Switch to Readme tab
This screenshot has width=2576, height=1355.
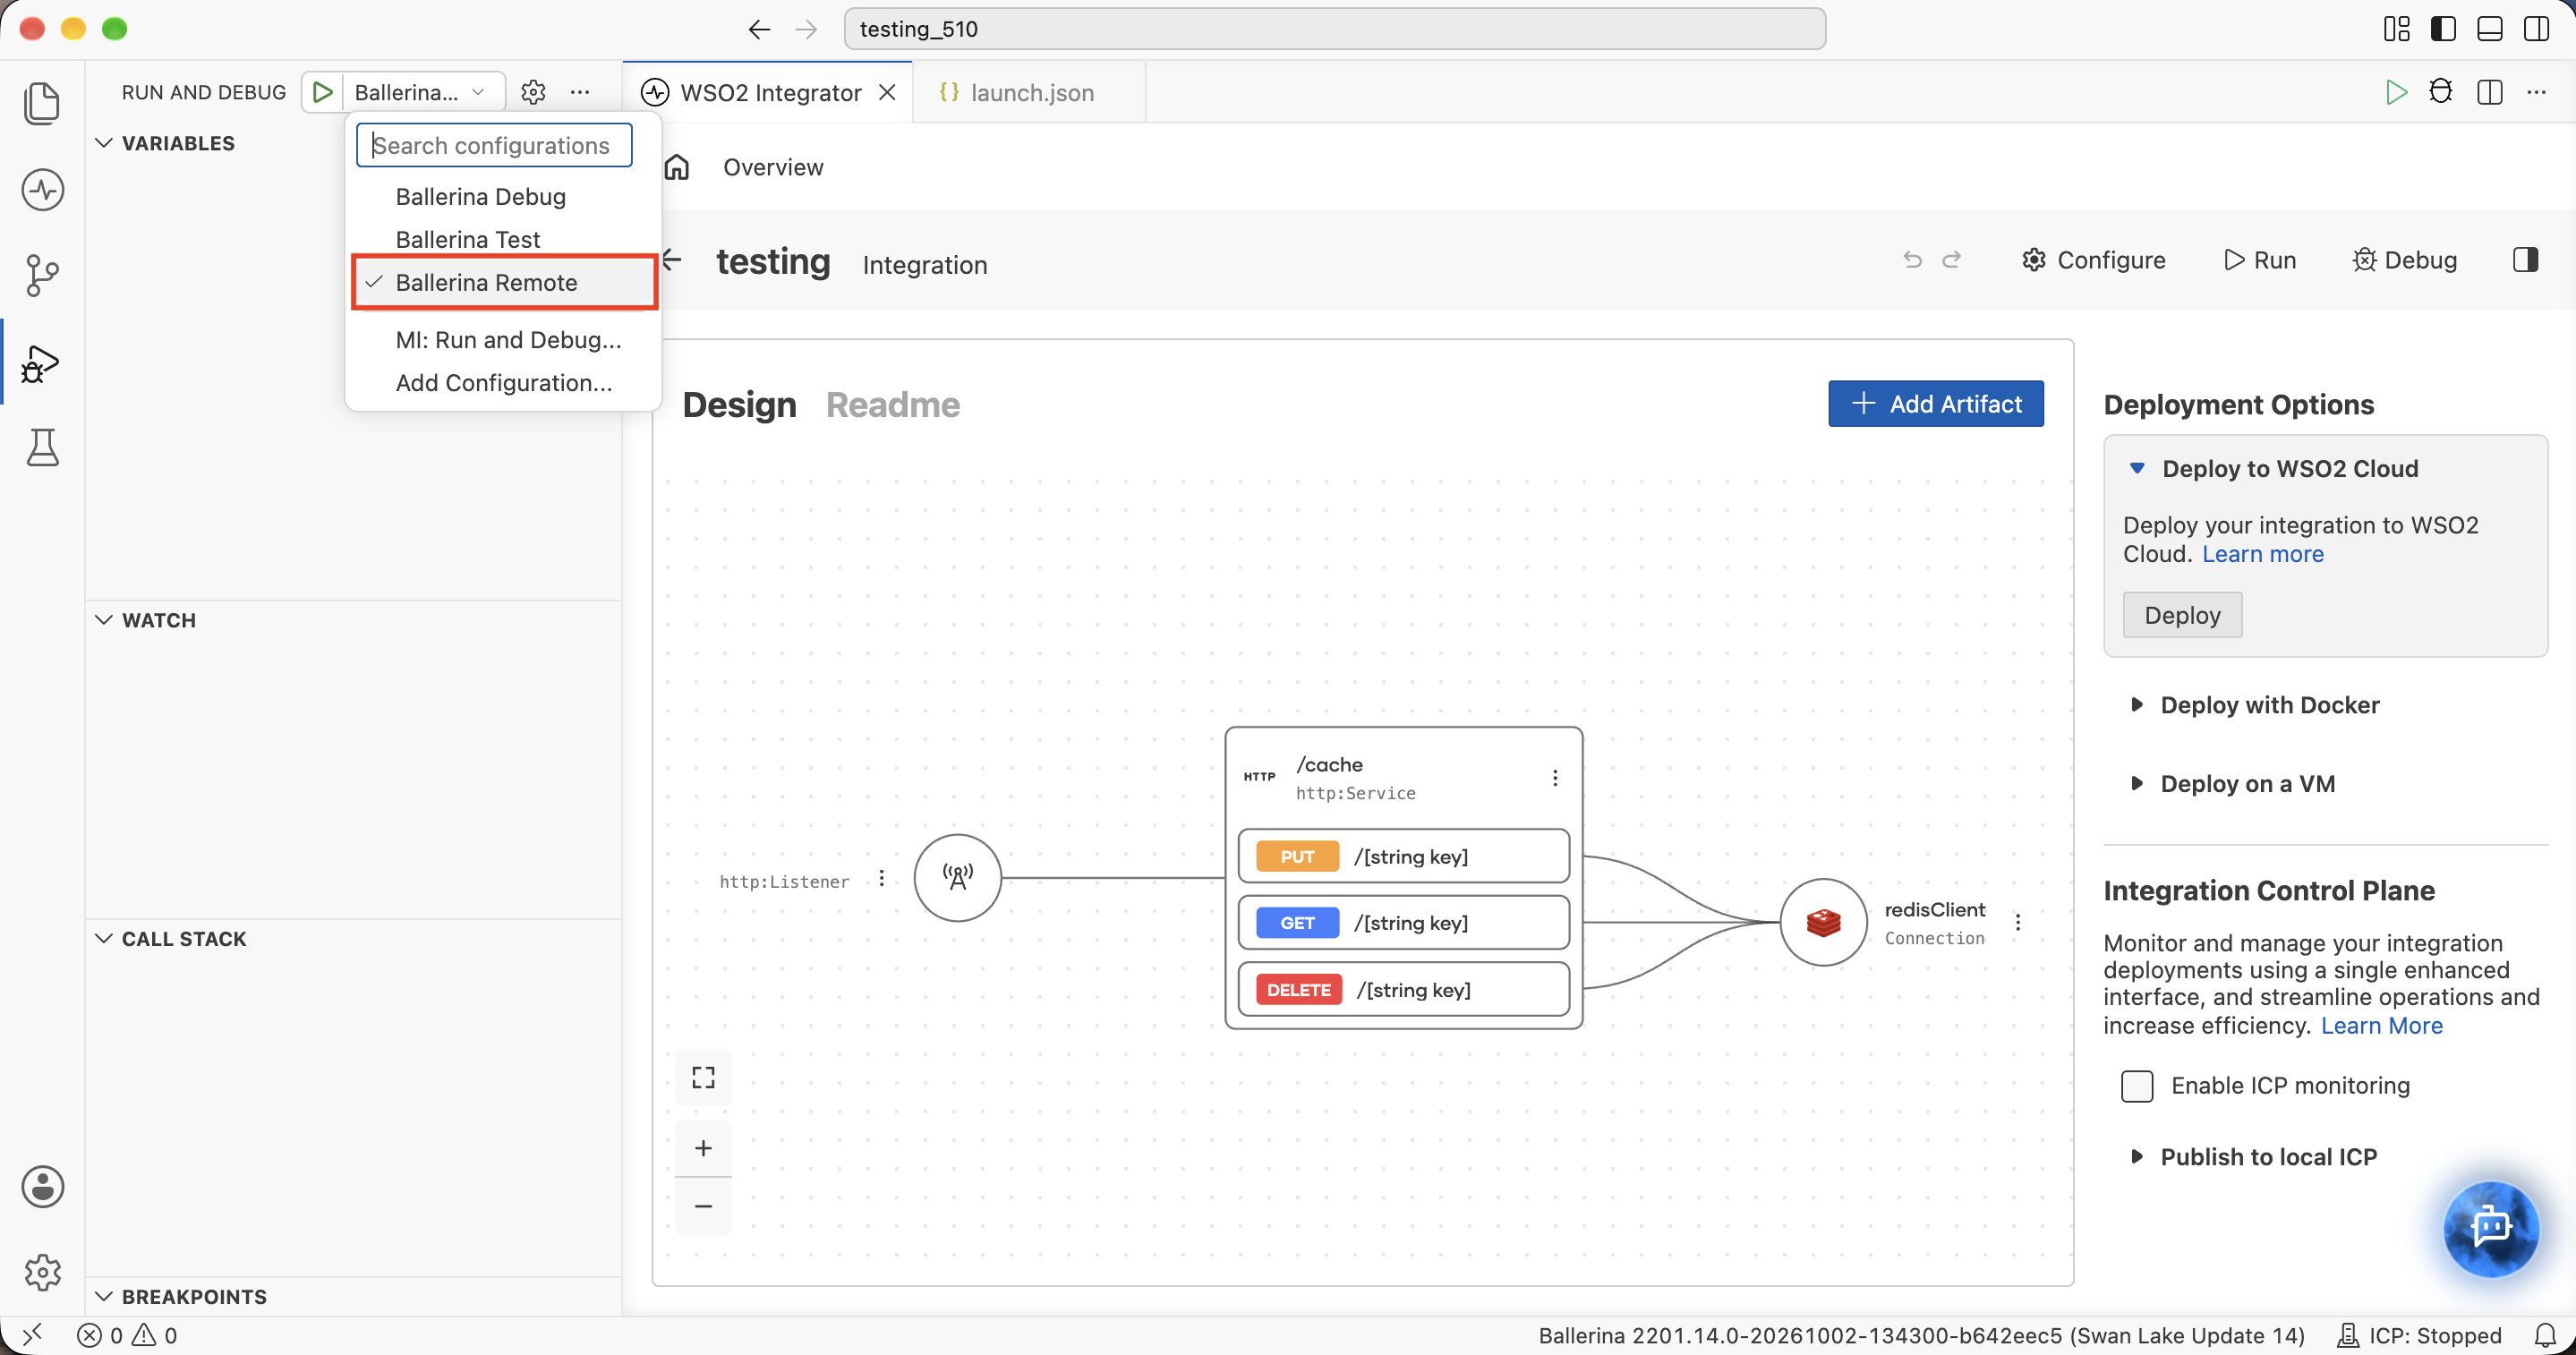[892, 404]
